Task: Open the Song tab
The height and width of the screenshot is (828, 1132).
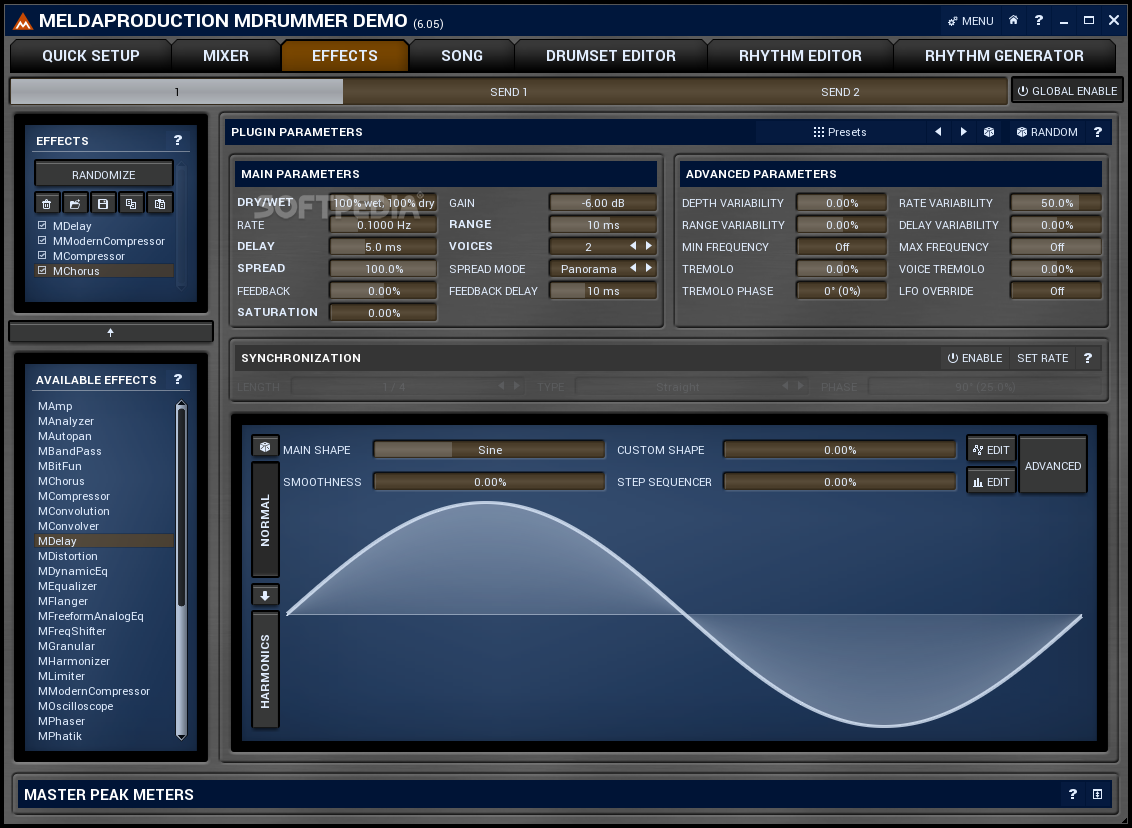Action: coord(462,56)
